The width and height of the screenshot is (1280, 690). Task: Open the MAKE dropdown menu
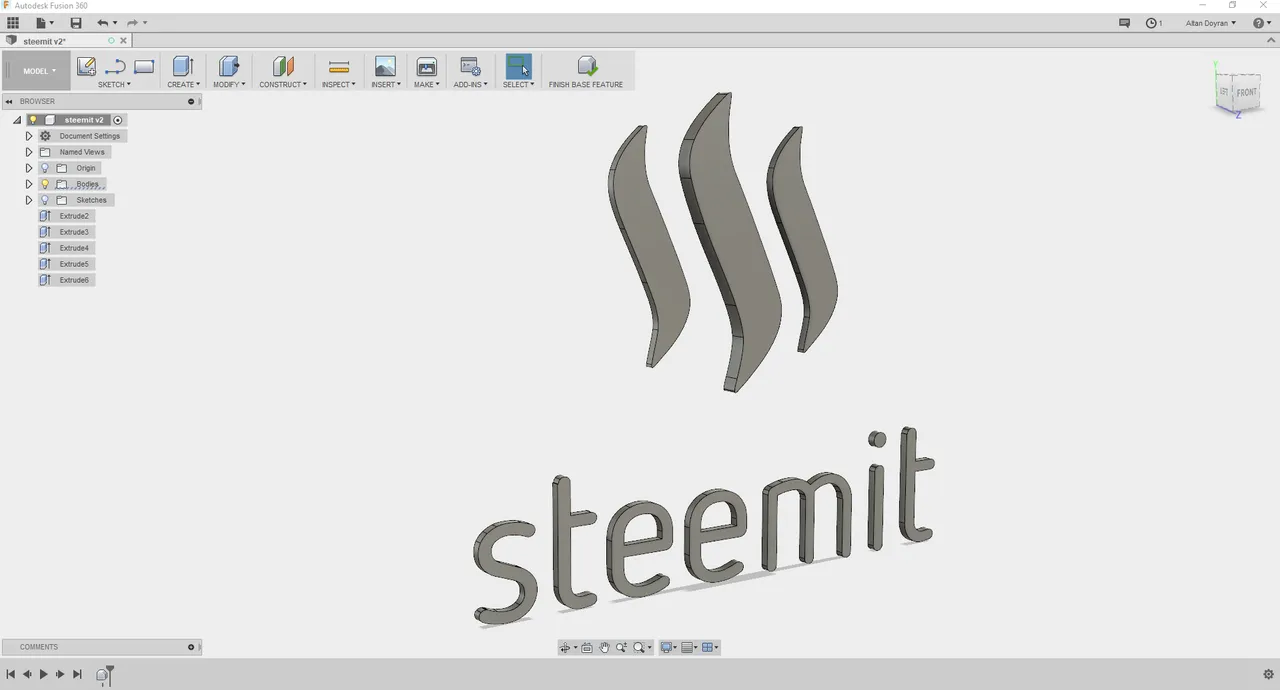(426, 85)
